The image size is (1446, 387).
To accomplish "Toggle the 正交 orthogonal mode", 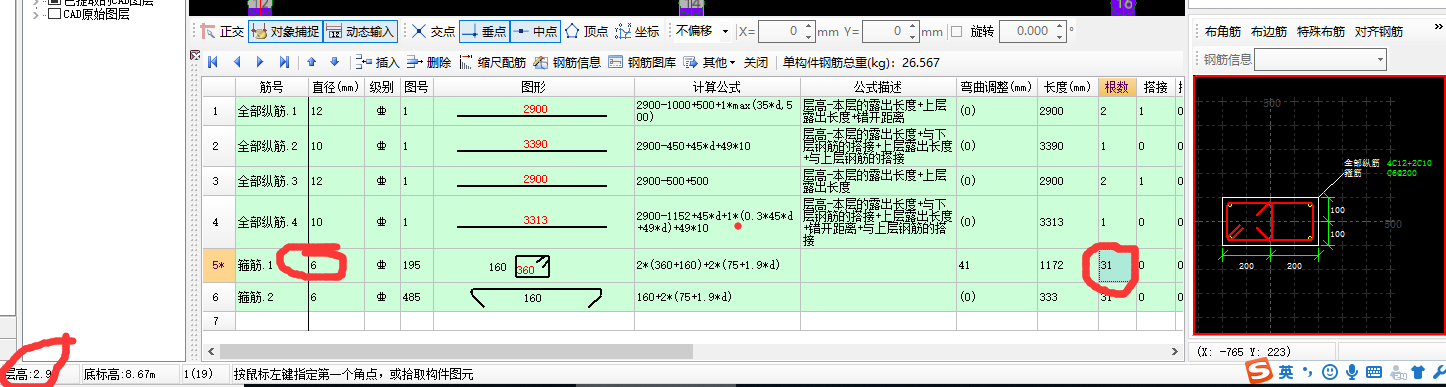I will click(x=221, y=32).
